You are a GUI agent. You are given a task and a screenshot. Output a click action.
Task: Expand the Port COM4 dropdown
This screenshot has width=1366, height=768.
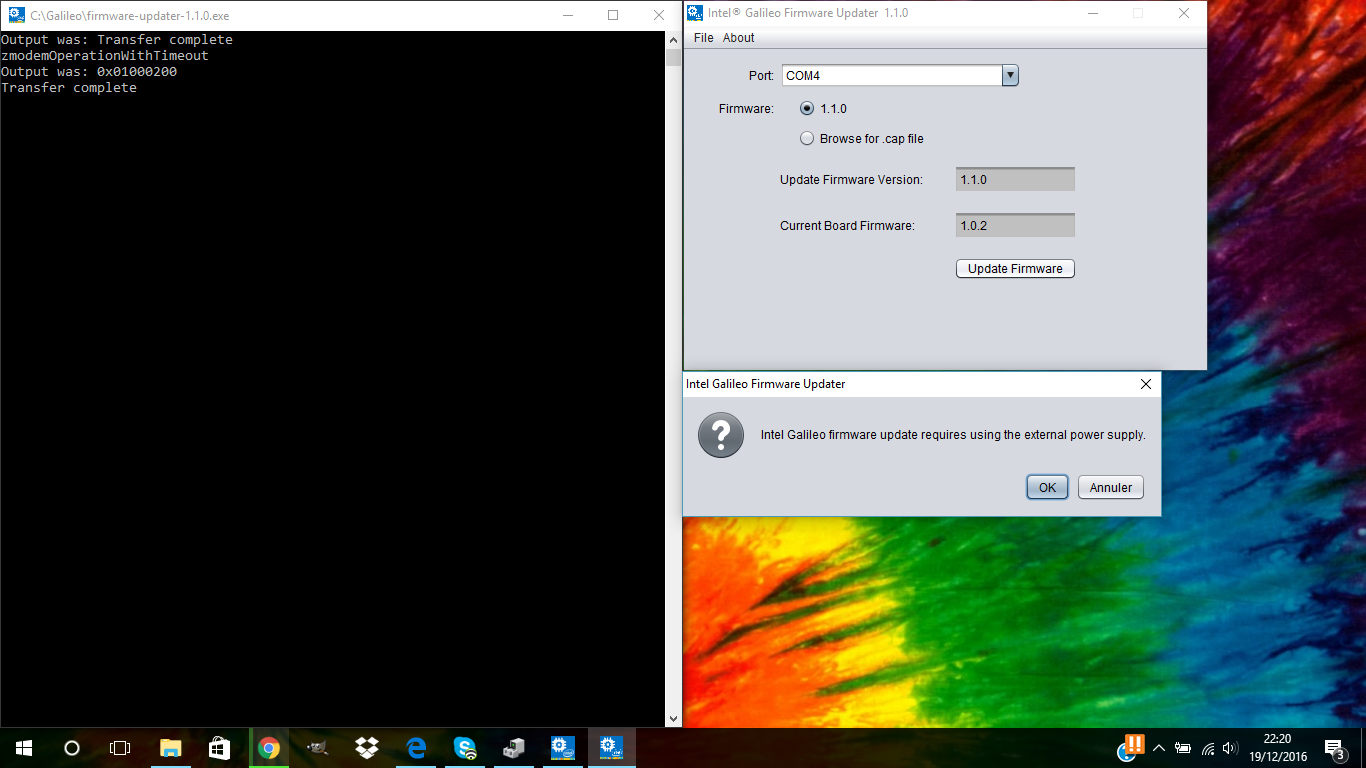(1009, 76)
